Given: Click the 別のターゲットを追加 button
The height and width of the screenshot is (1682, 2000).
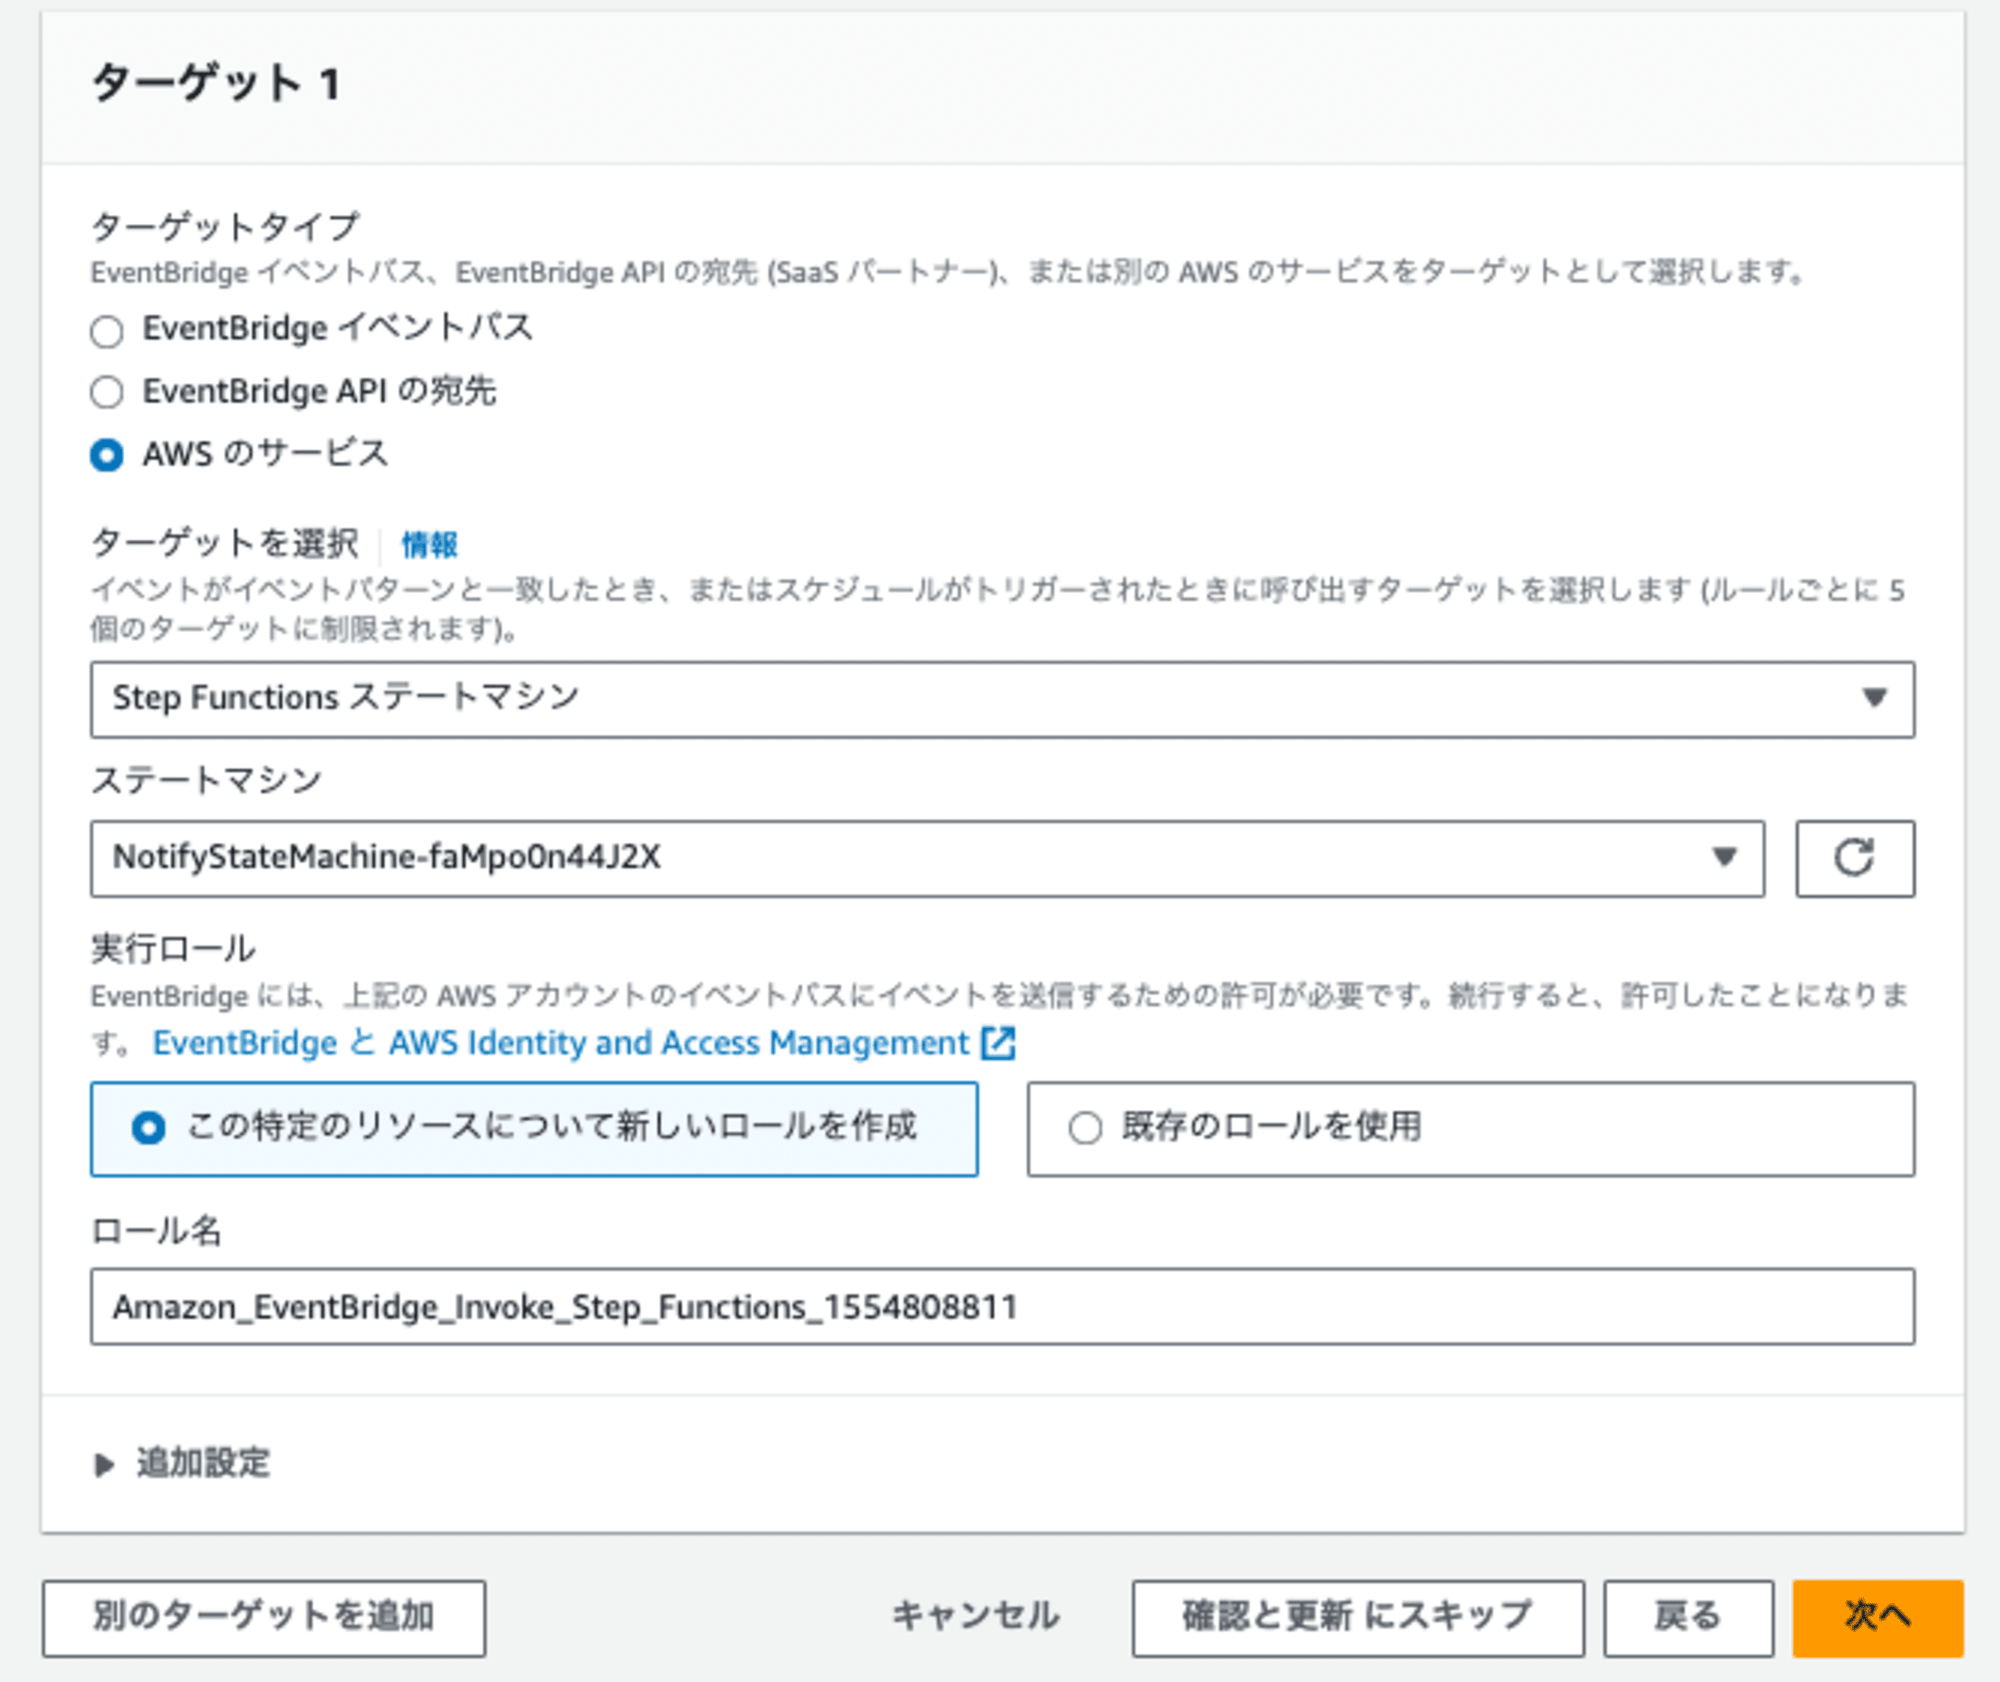Looking at the screenshot, I should click(264, 1617).
